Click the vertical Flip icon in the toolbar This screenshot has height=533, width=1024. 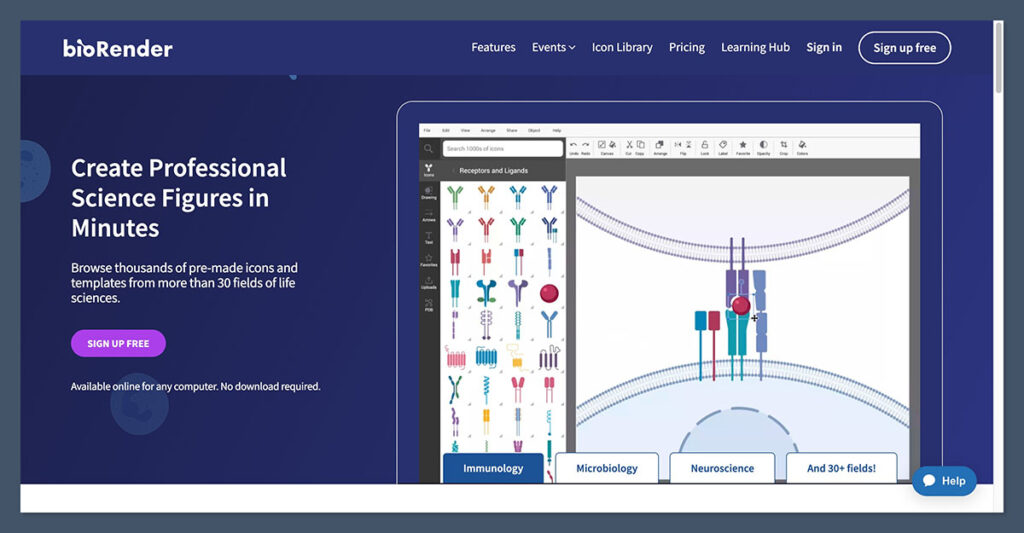pos(689,144)
